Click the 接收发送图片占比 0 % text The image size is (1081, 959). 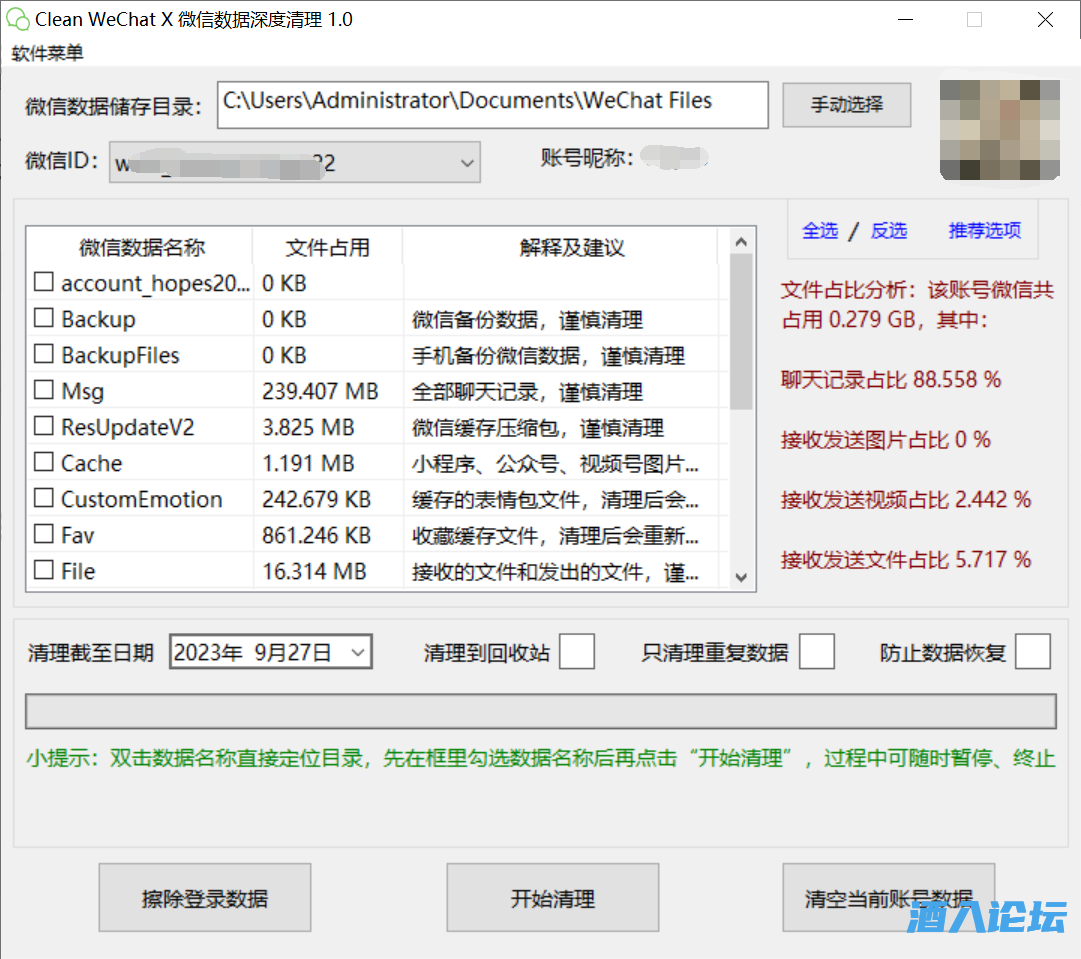pyautogui.click(x=885, y=439)
